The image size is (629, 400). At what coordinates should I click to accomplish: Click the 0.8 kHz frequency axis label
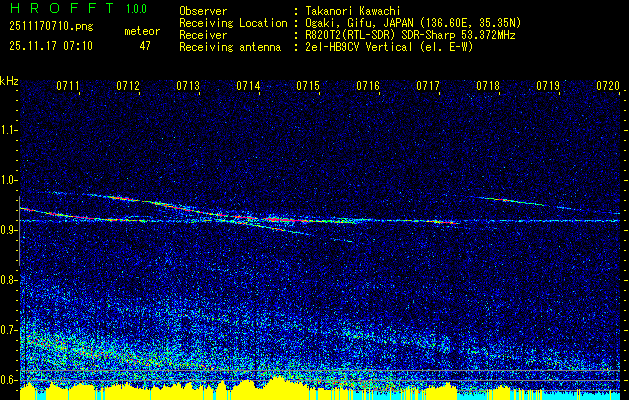tap(8, 280)
